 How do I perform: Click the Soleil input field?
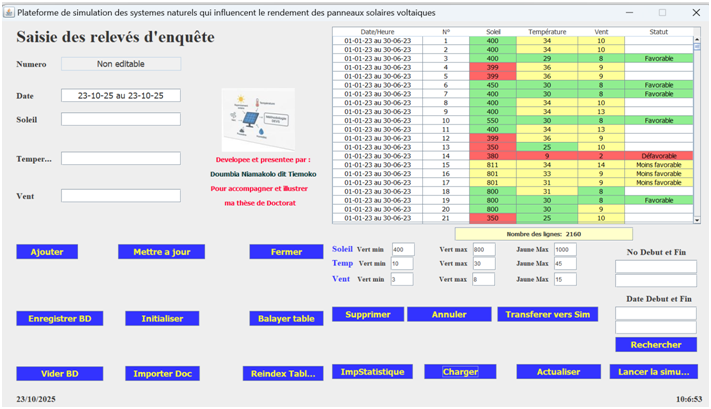[x=121, y=119]
